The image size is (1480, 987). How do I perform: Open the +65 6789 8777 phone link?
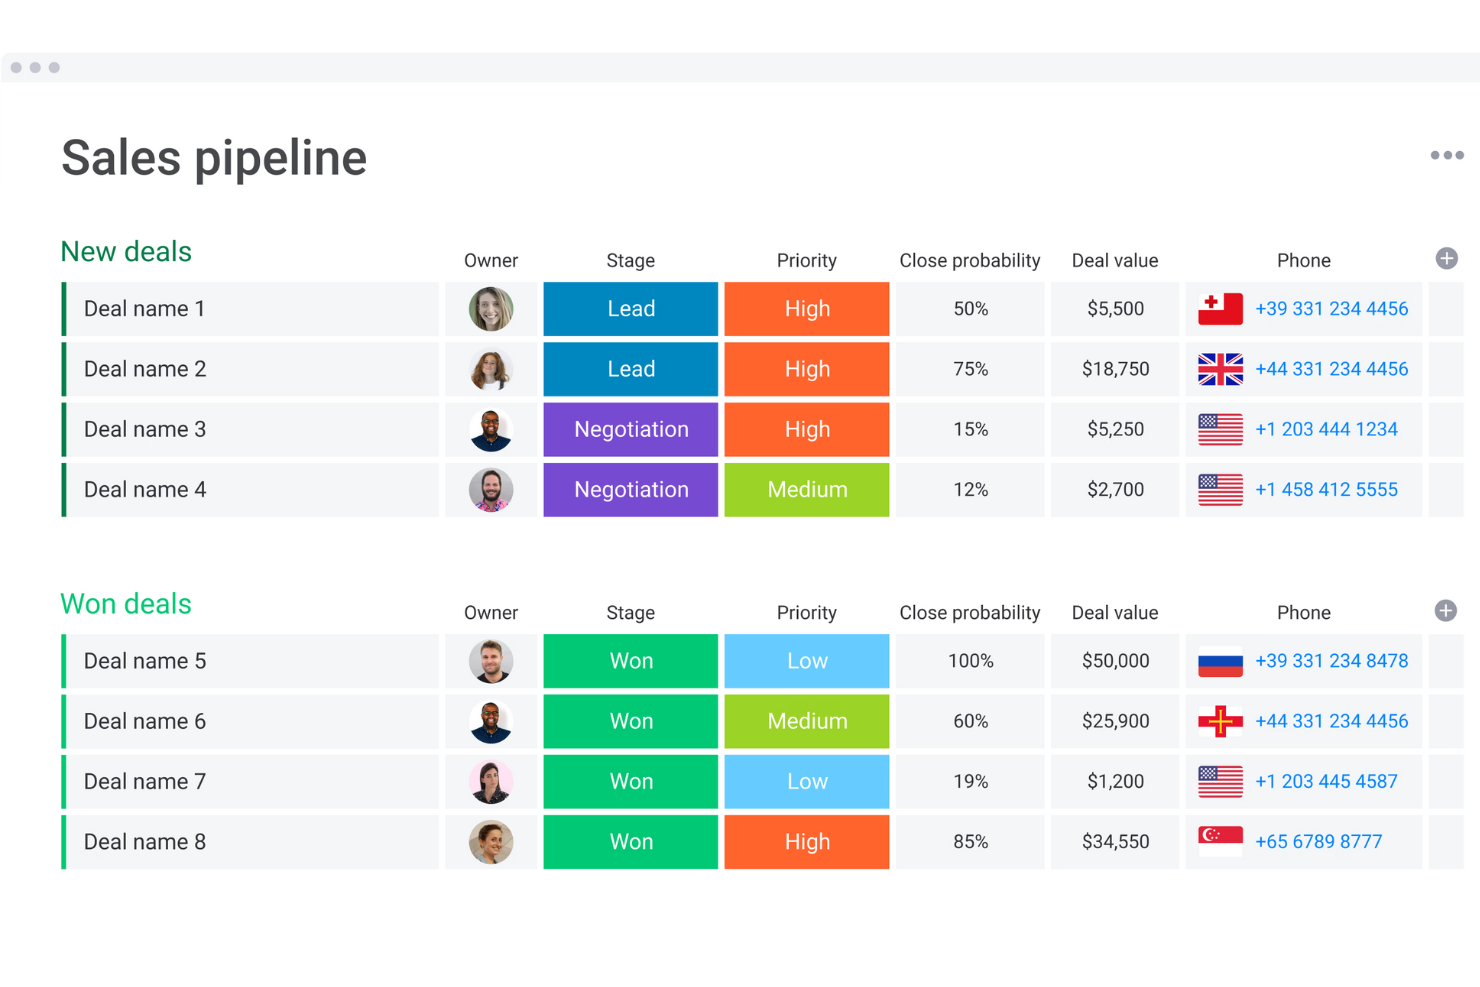pyautogui.click(x=1318, y=841)
